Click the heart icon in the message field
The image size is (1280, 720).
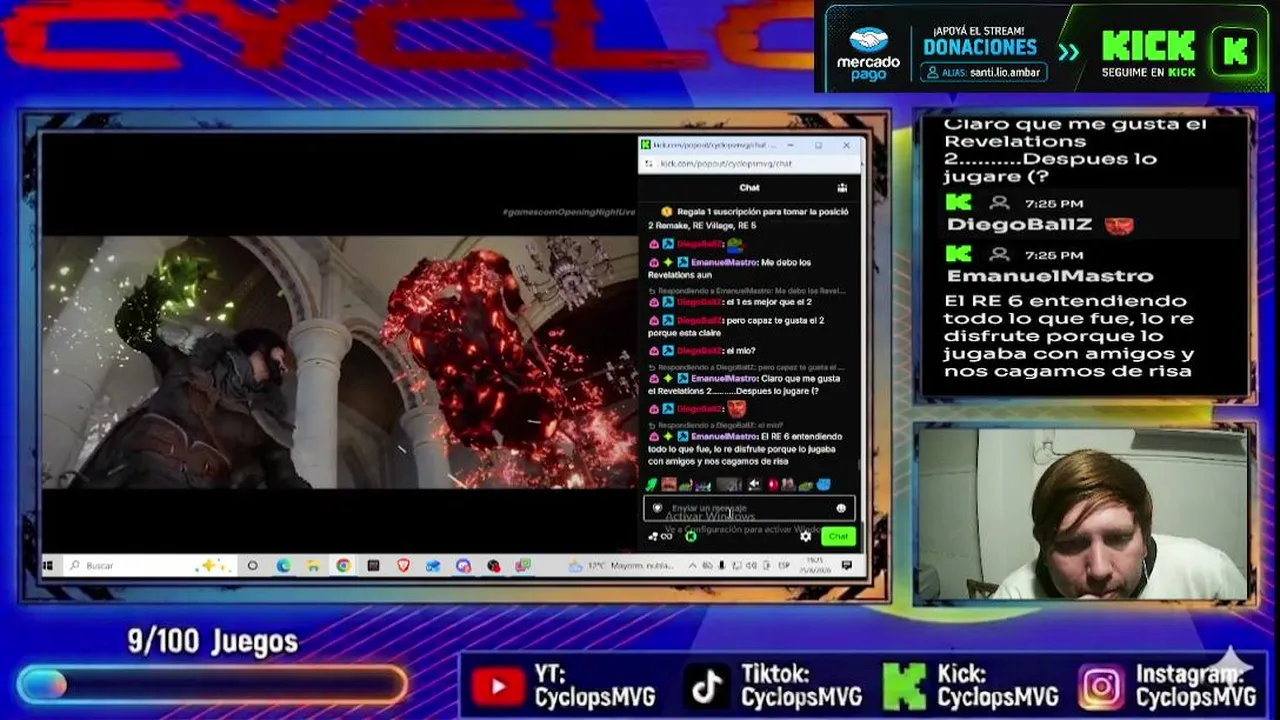coord(657,508)
